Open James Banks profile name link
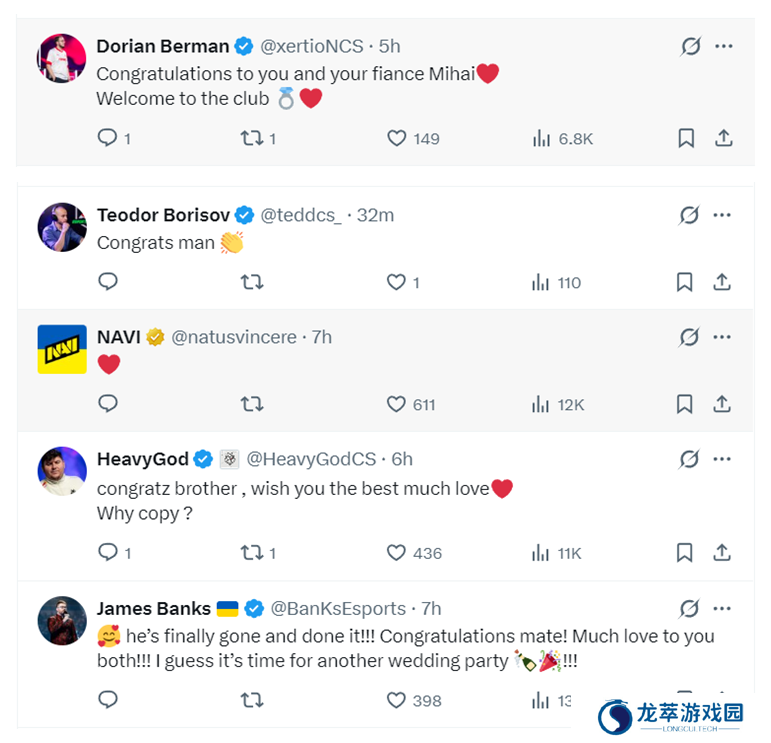This screenshot has width=771, height=743. pos(153,608)
